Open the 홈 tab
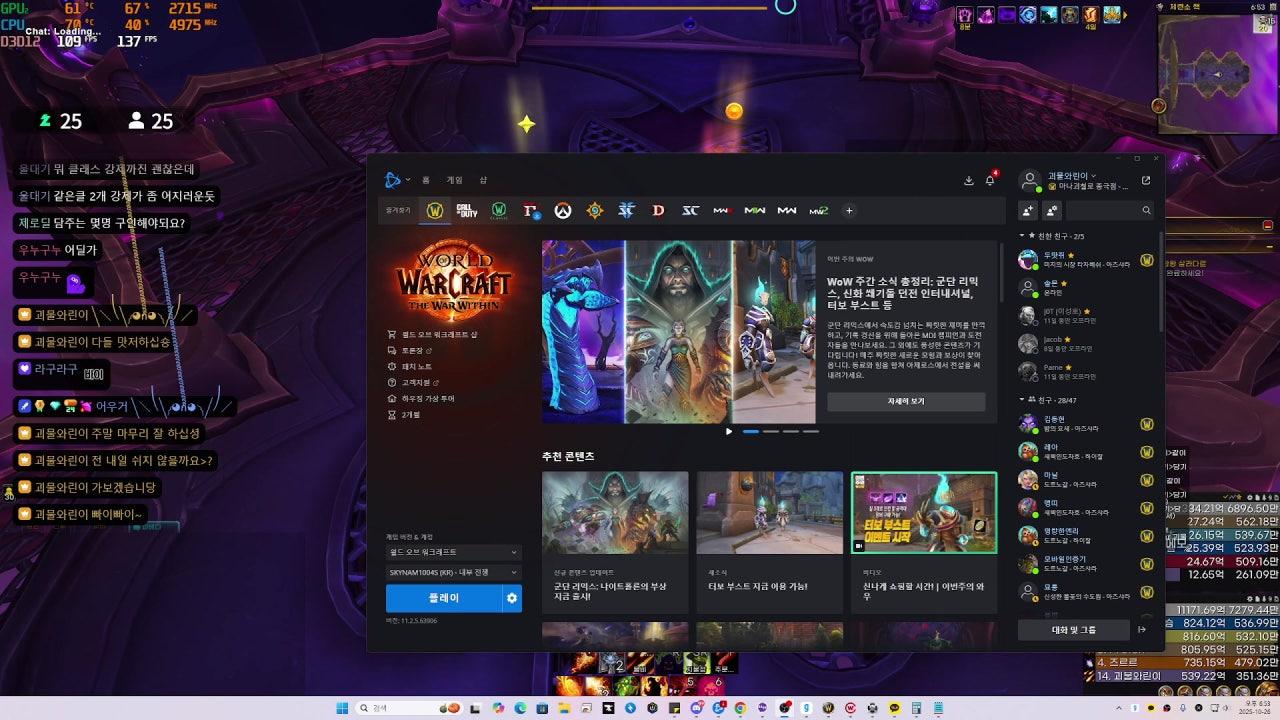1280x720 pixels. (x=426, y=180)
